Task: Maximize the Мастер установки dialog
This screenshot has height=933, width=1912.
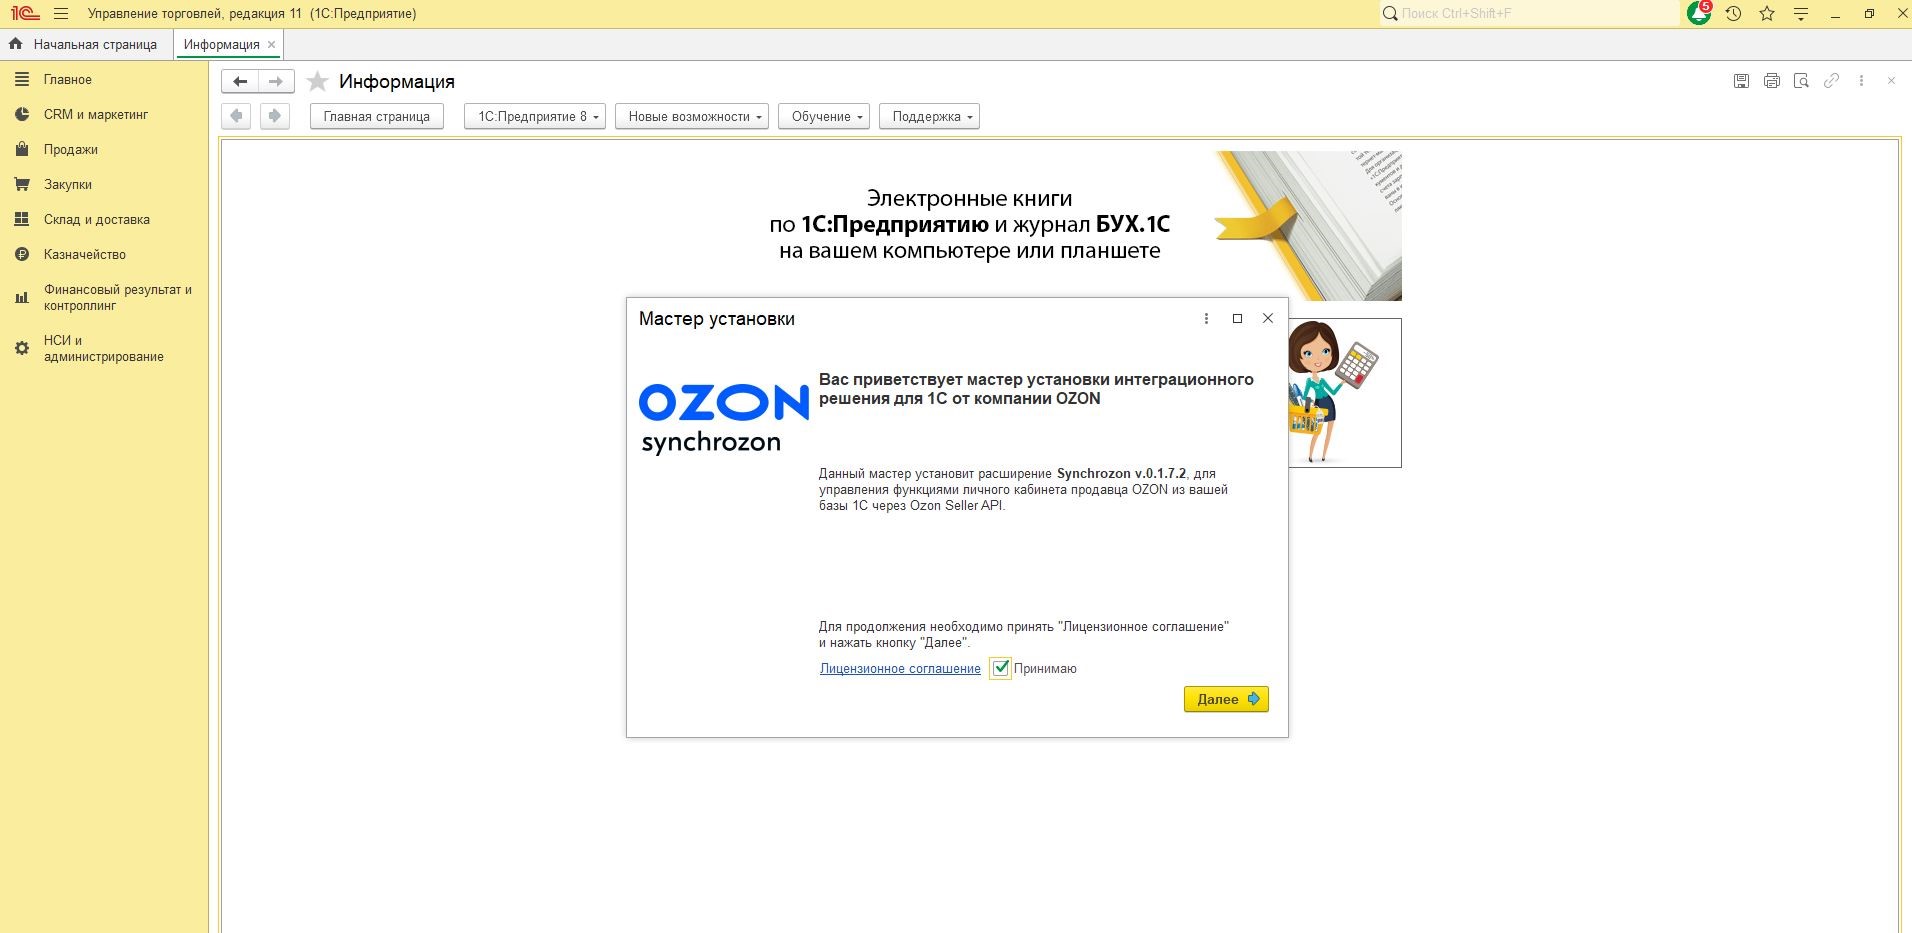Action: tap(1237, 318)
